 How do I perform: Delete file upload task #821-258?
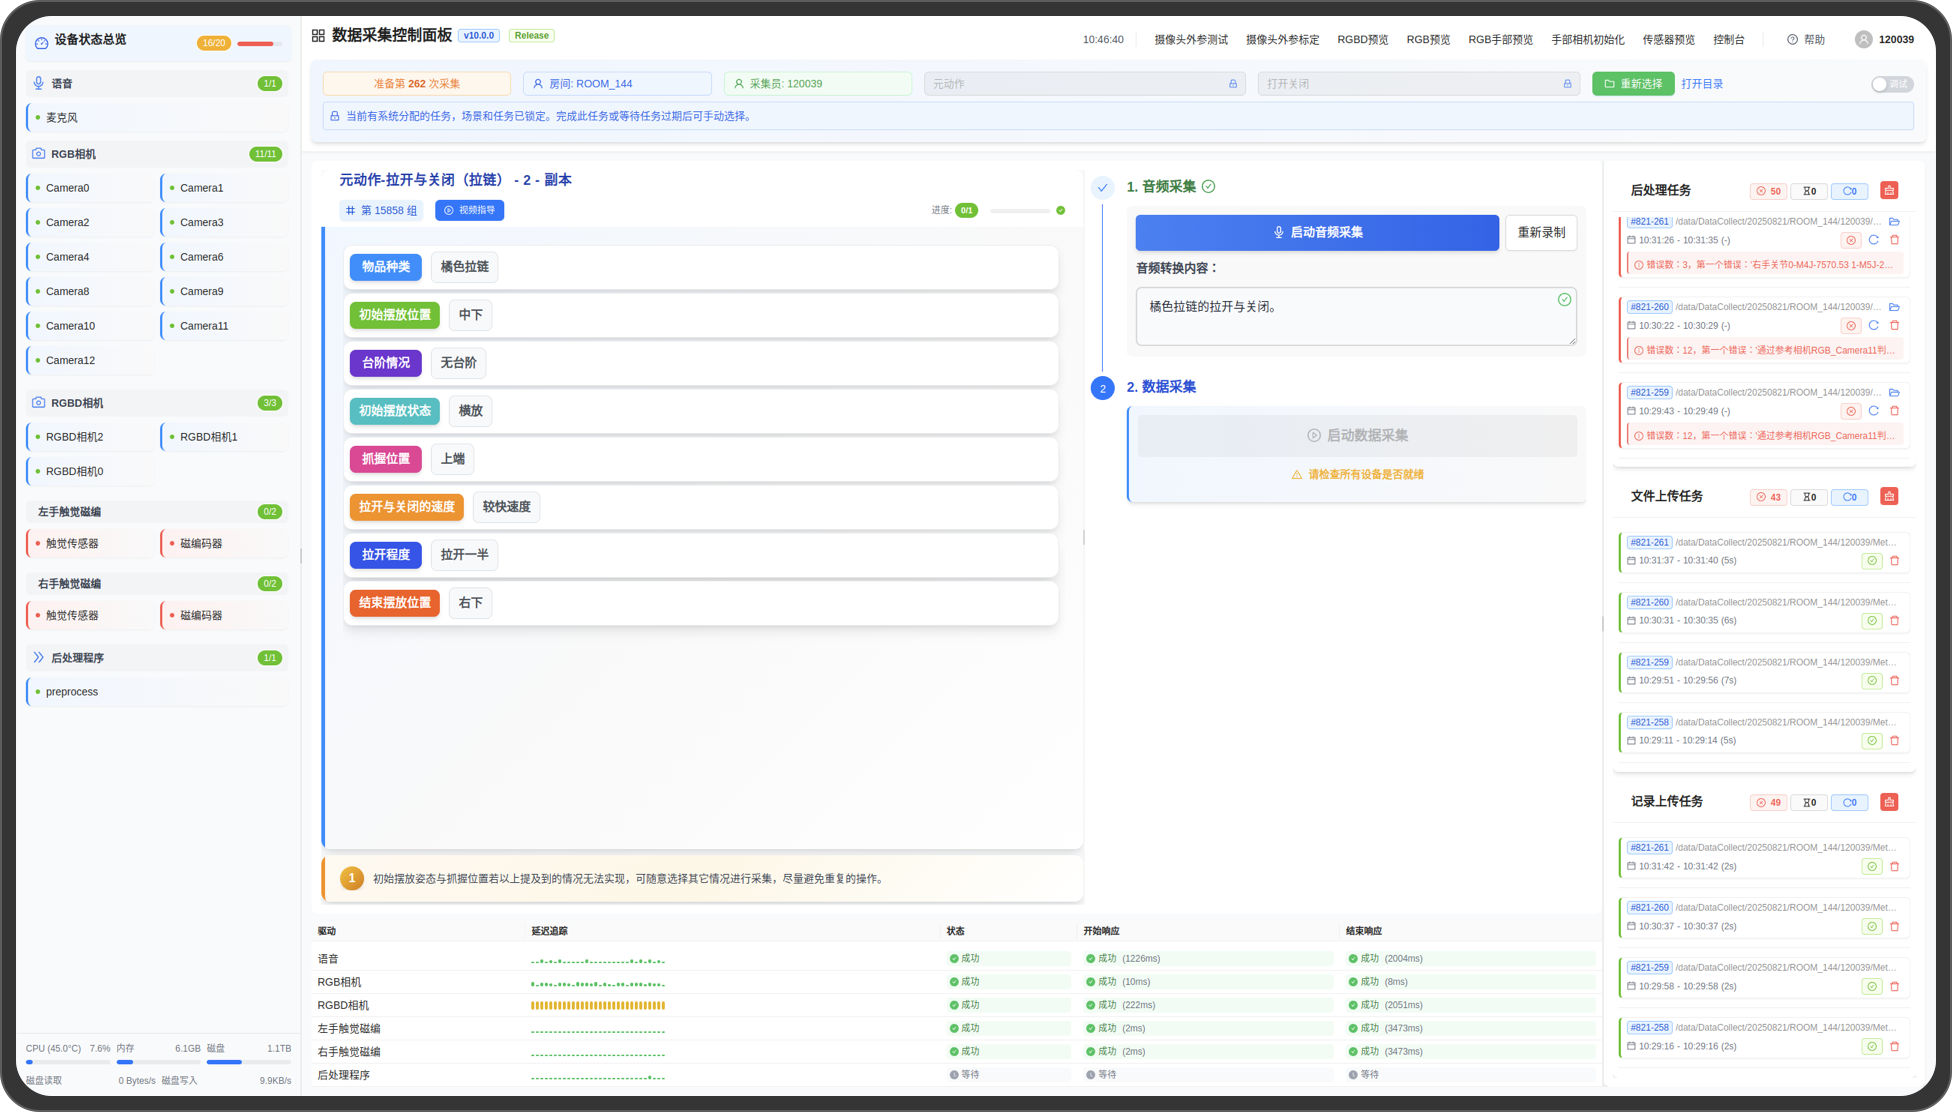coord(1894,741)
